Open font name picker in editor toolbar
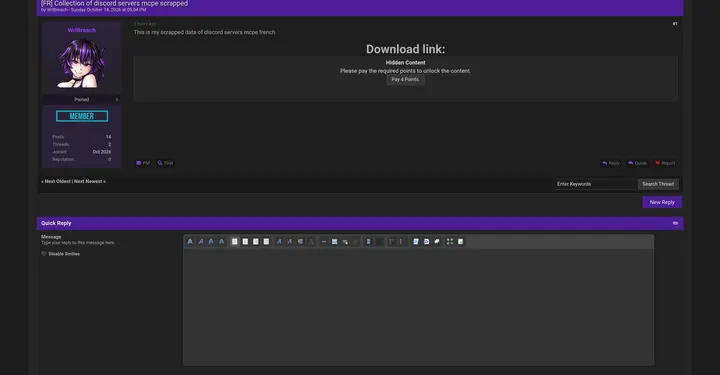Viewport: 720px width, 375px height. click(279, 241)
